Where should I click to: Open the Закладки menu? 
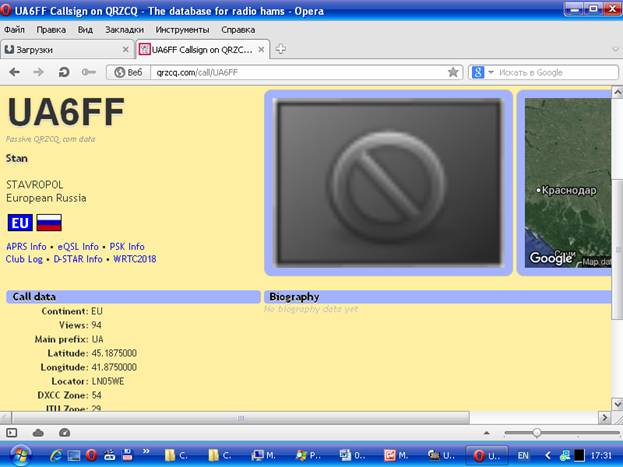(x=124, y=30)
